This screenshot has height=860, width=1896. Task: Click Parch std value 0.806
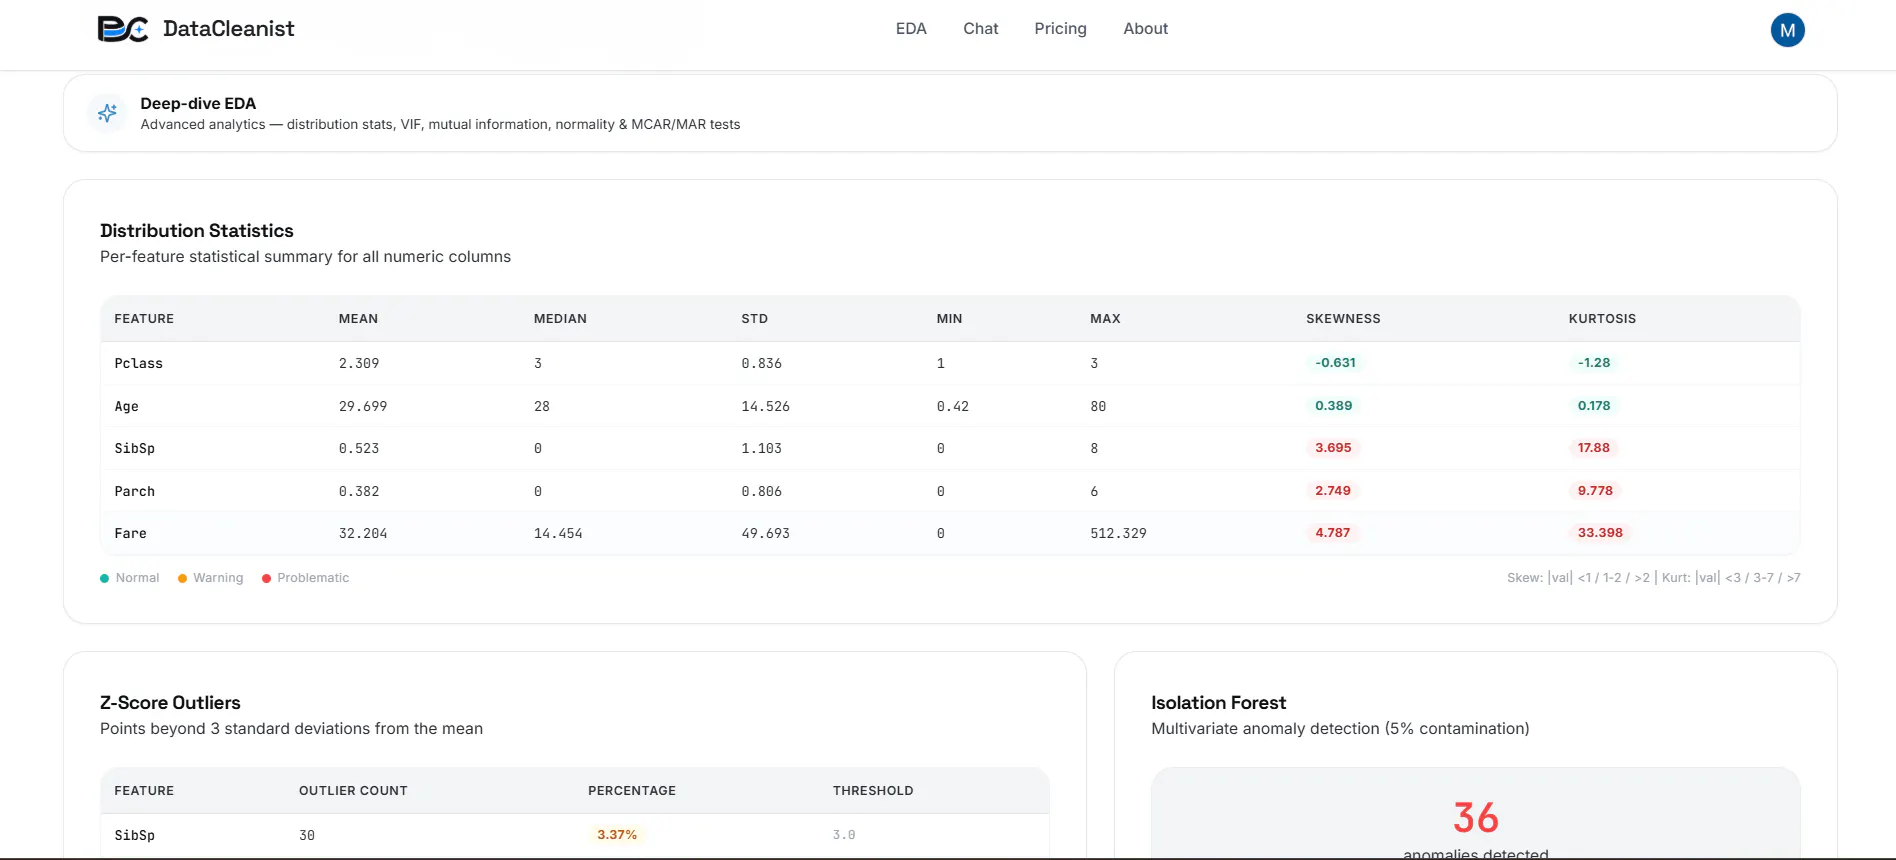point(761,492)
